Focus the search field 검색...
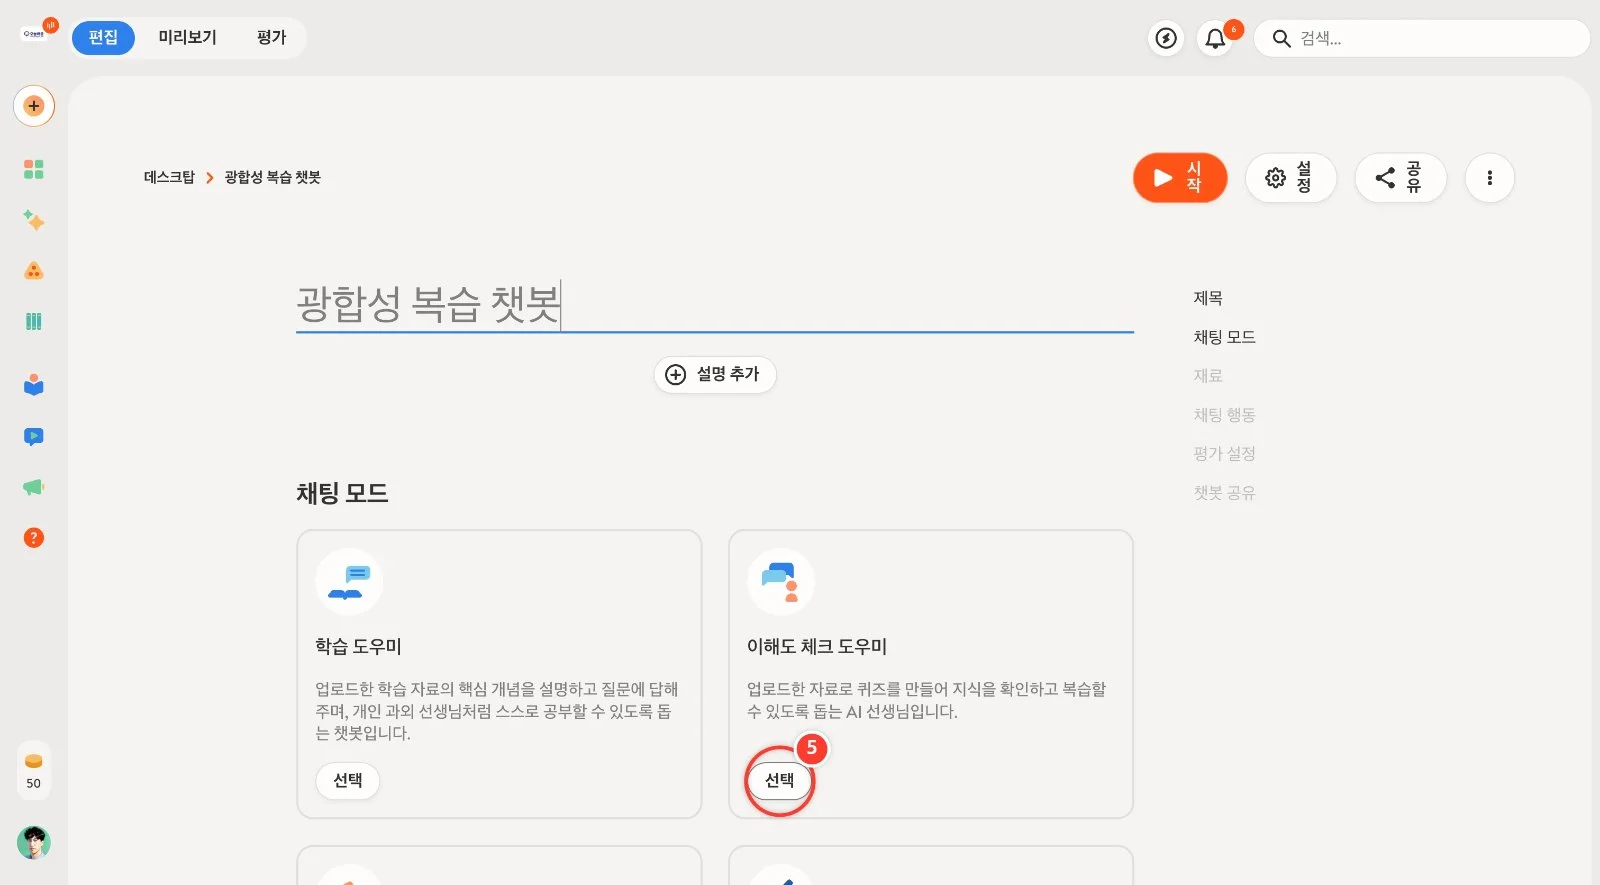1600x885 pixels. pos(1422,38)
